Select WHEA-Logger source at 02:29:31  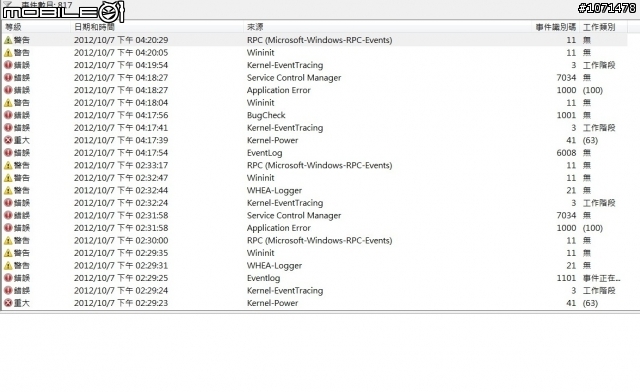[274, 265]
